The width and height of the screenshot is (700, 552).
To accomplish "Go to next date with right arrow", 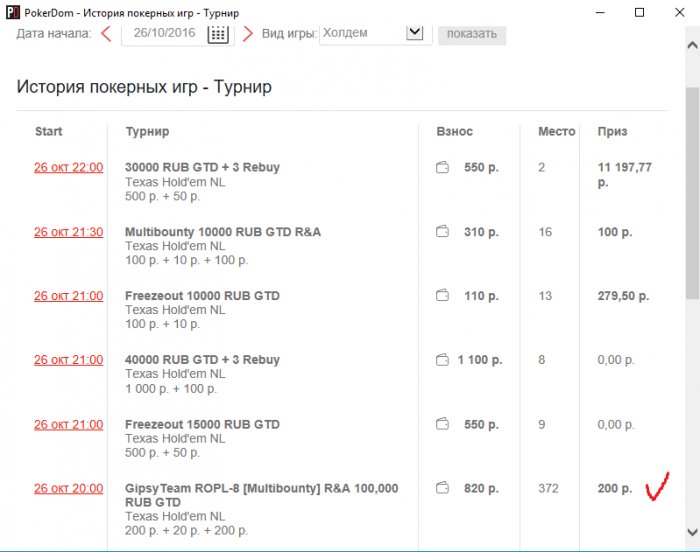I will (x=248, y=33).
